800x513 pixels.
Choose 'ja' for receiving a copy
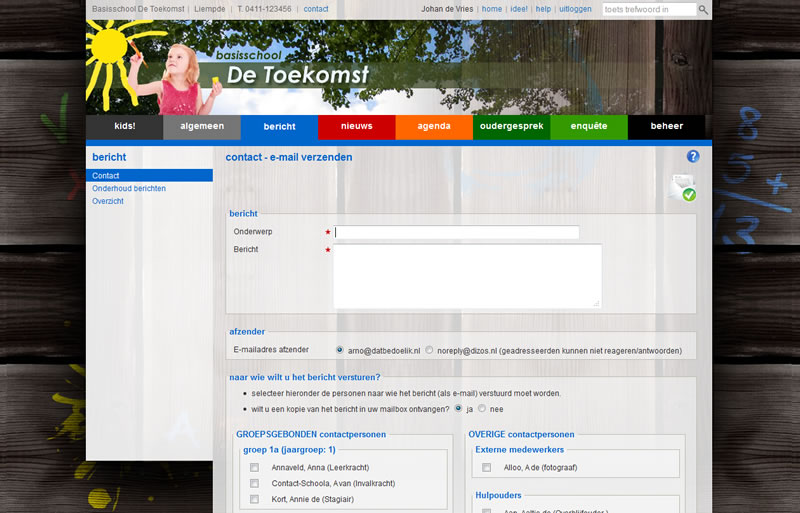point(459,408)
